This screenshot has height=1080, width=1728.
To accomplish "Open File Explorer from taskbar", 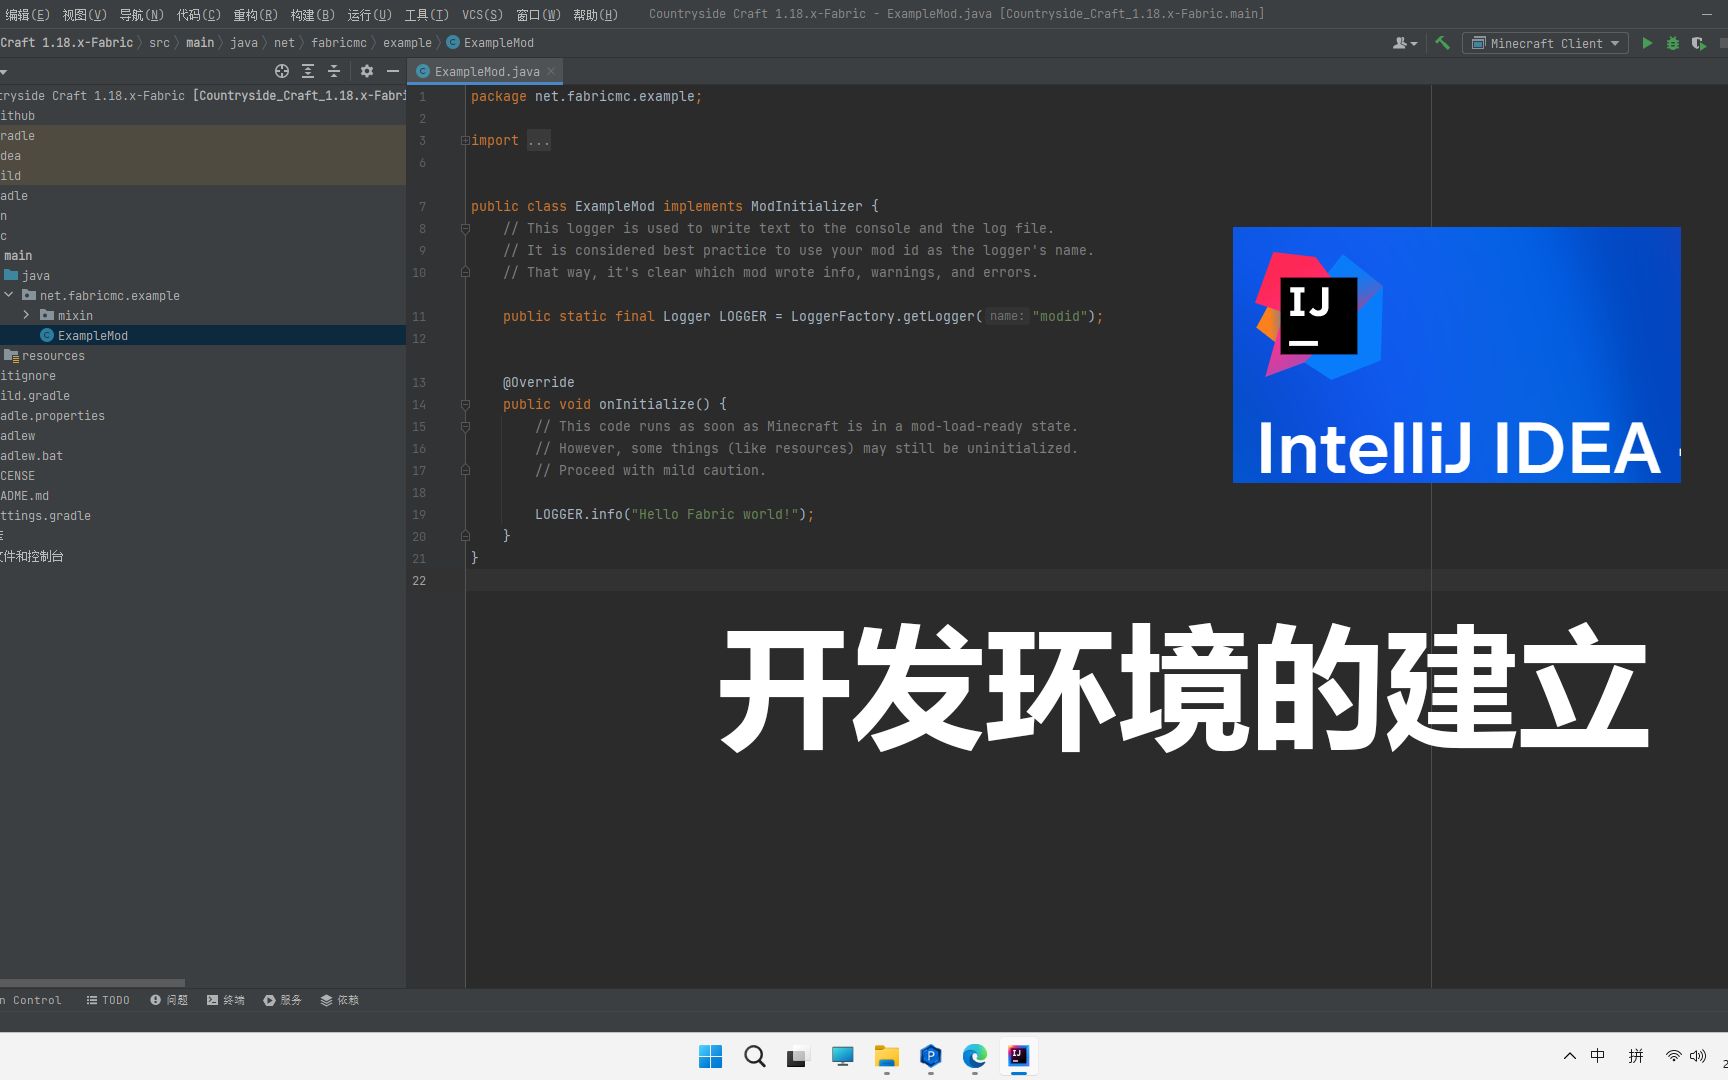I will [x=887, y=1056].
